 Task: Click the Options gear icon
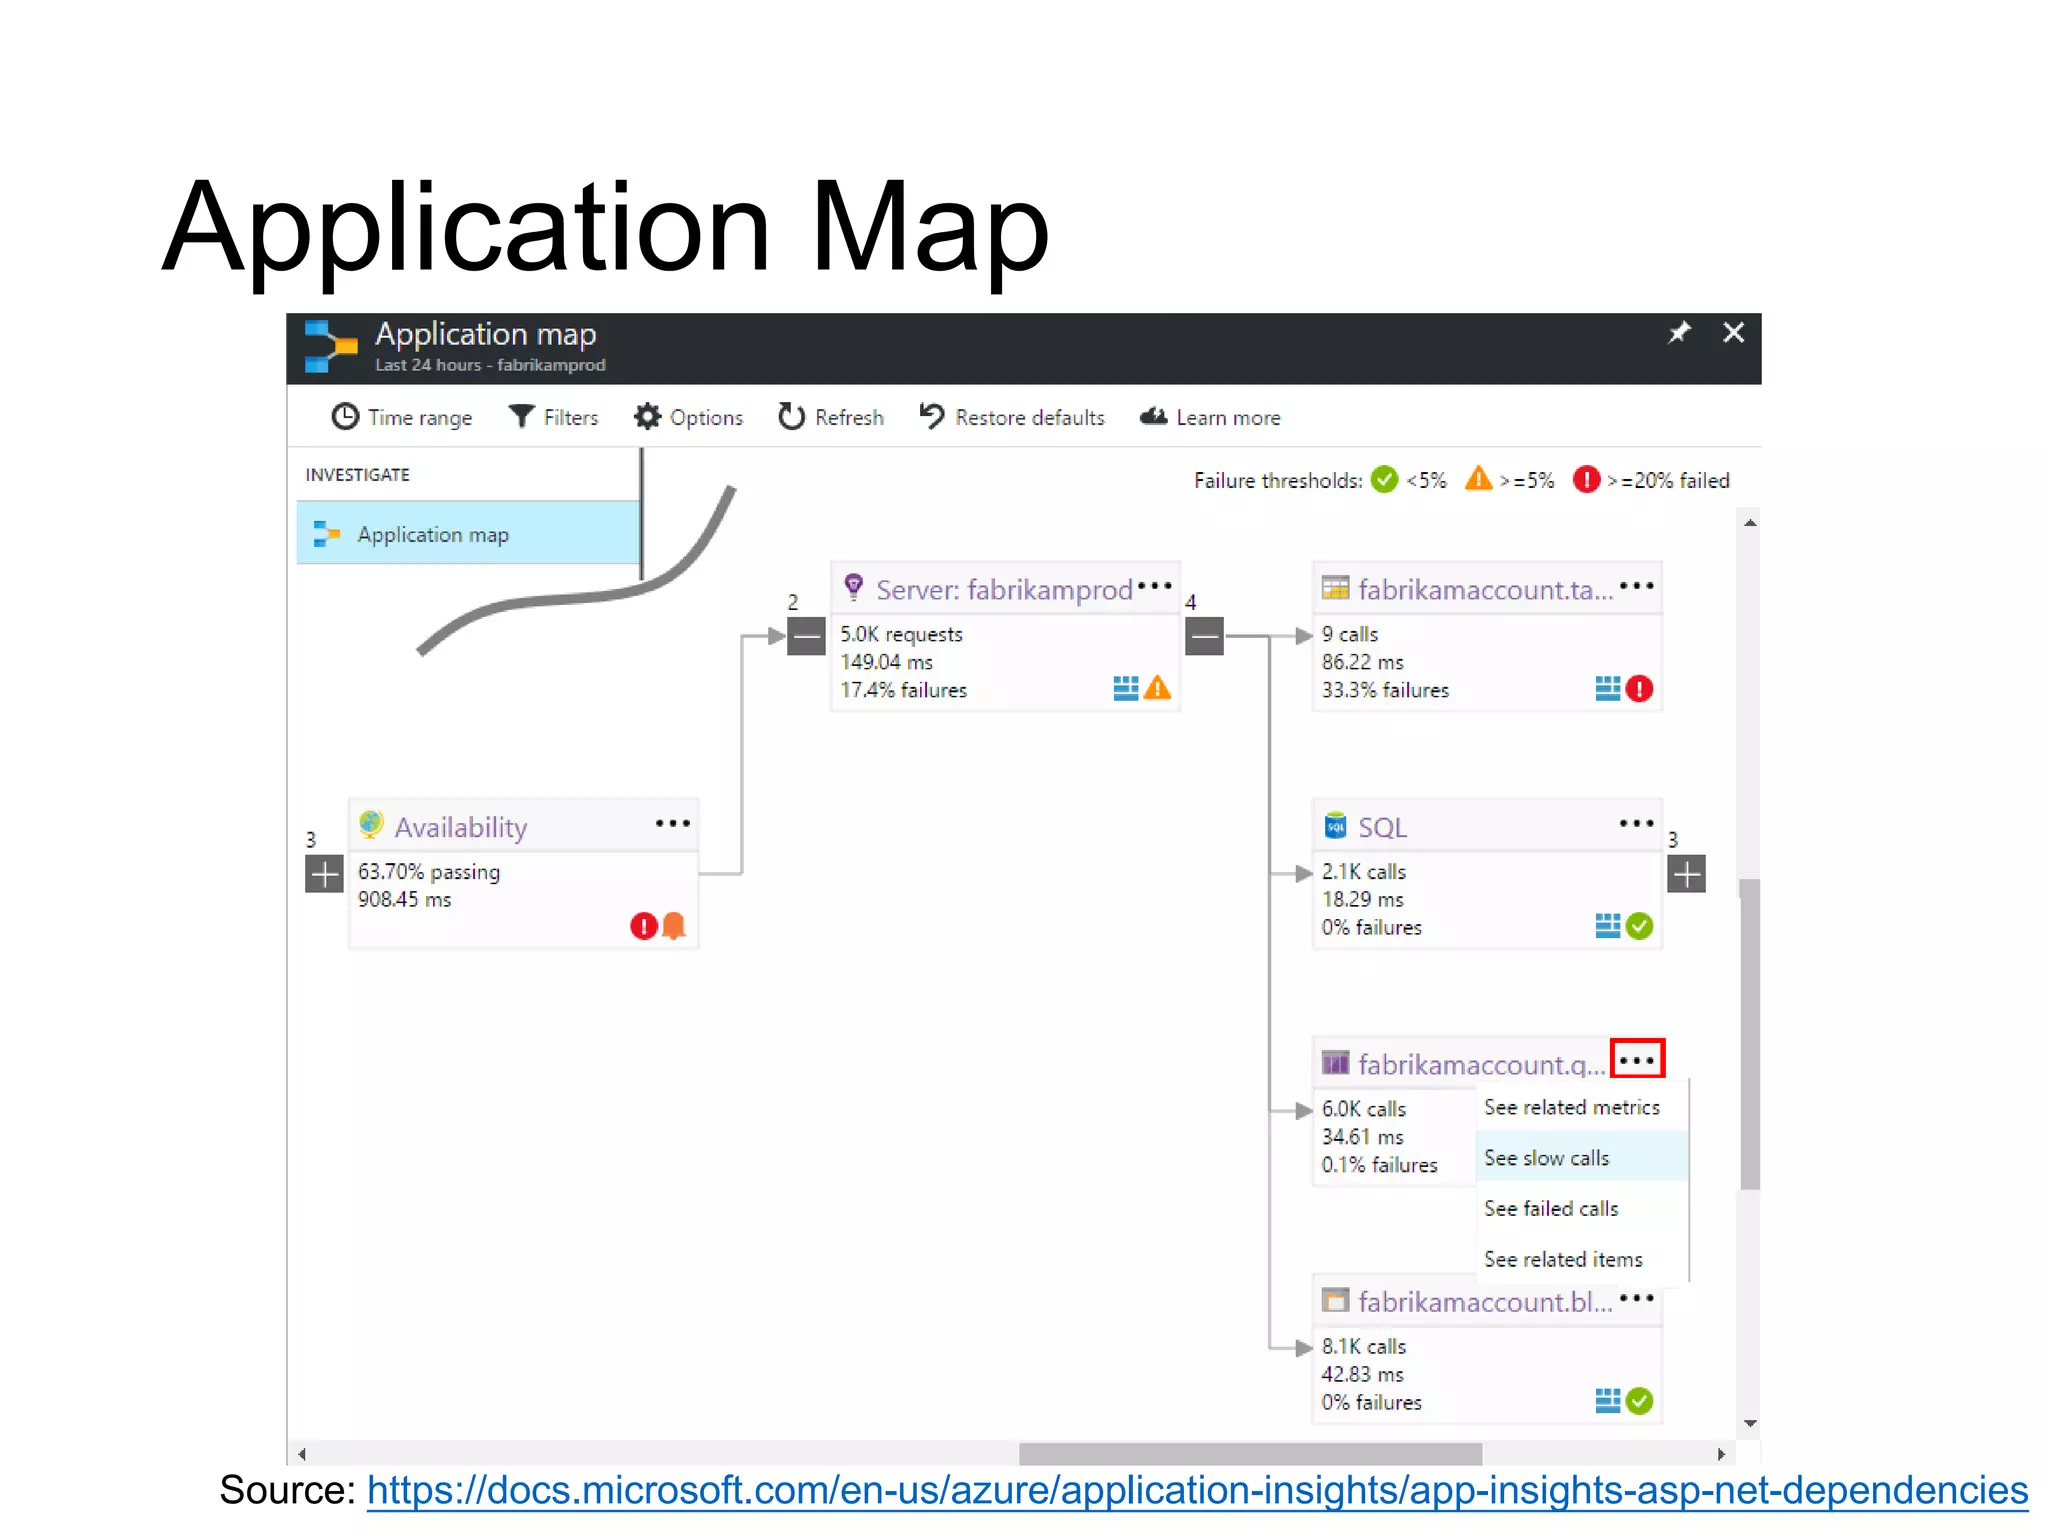pos(647,417)
